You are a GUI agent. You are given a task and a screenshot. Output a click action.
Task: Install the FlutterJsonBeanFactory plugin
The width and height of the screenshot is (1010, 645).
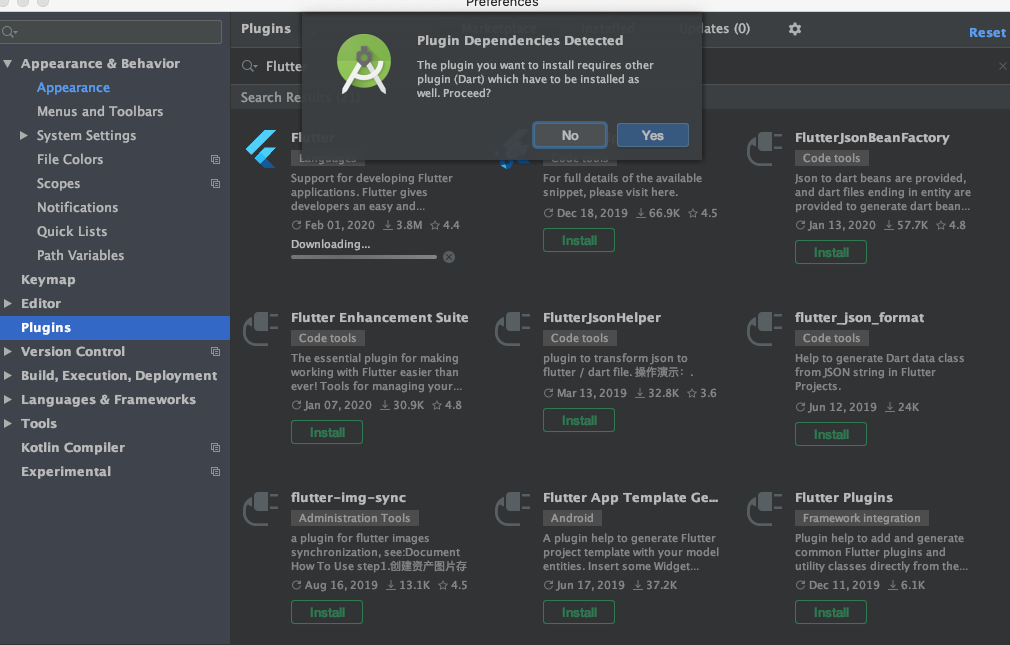click(831, 253)
